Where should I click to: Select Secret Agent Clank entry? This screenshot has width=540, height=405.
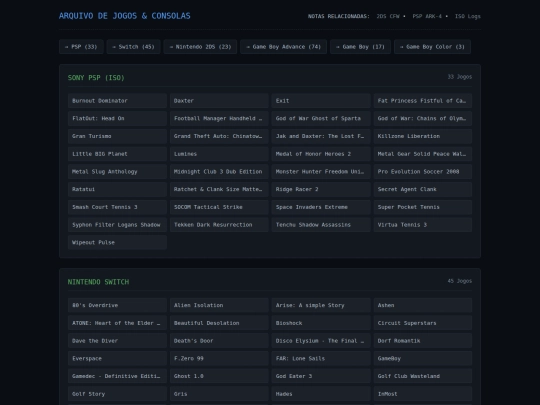(x=423, y=189)
